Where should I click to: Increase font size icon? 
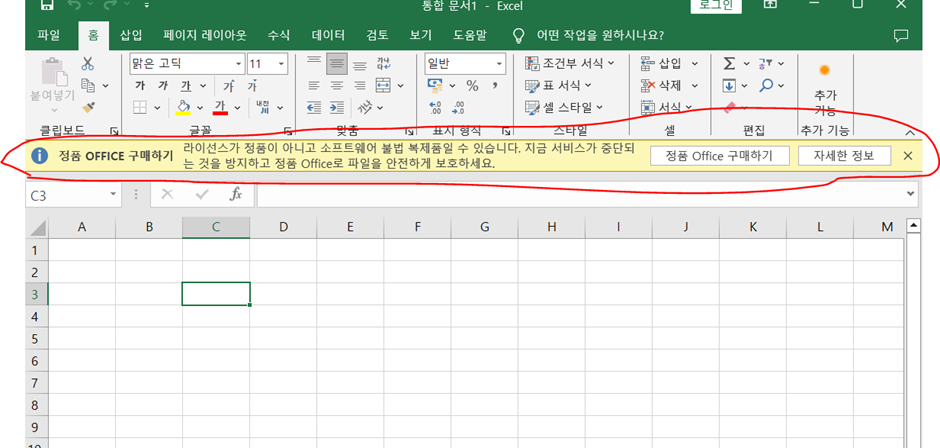tap(228, 86)
